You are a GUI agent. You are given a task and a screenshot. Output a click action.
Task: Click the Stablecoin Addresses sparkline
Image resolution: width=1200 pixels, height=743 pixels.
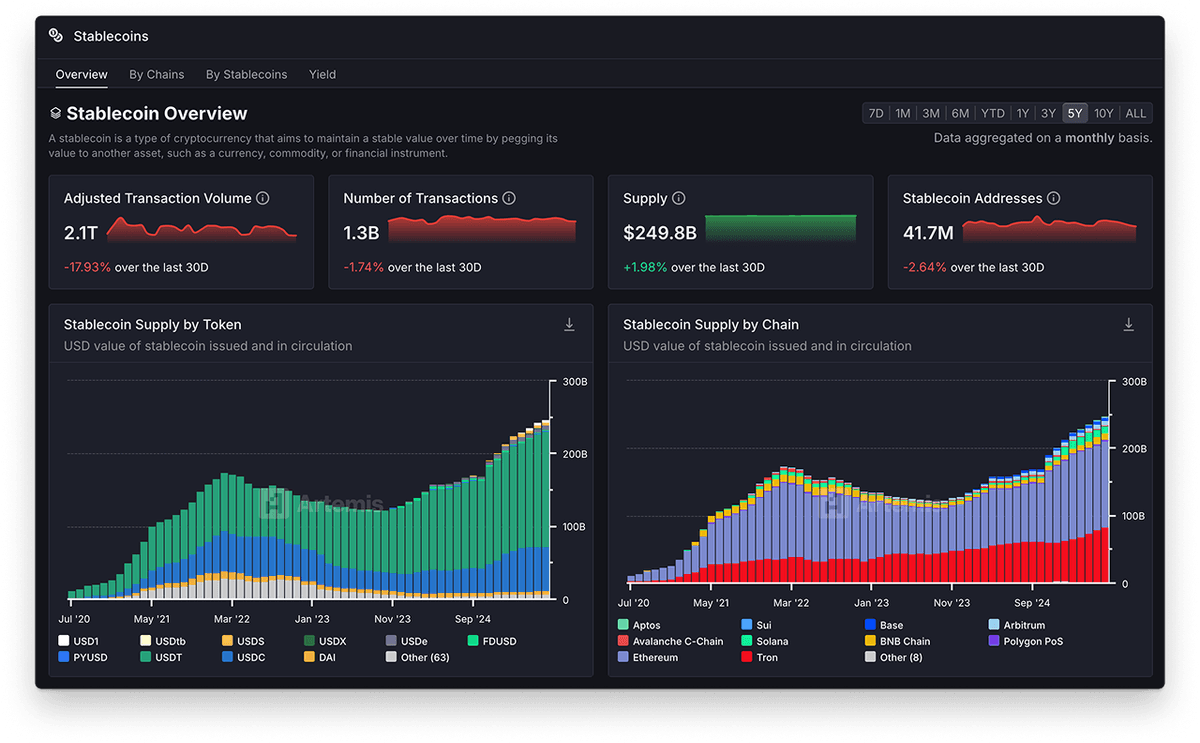tap(1049, 229)
